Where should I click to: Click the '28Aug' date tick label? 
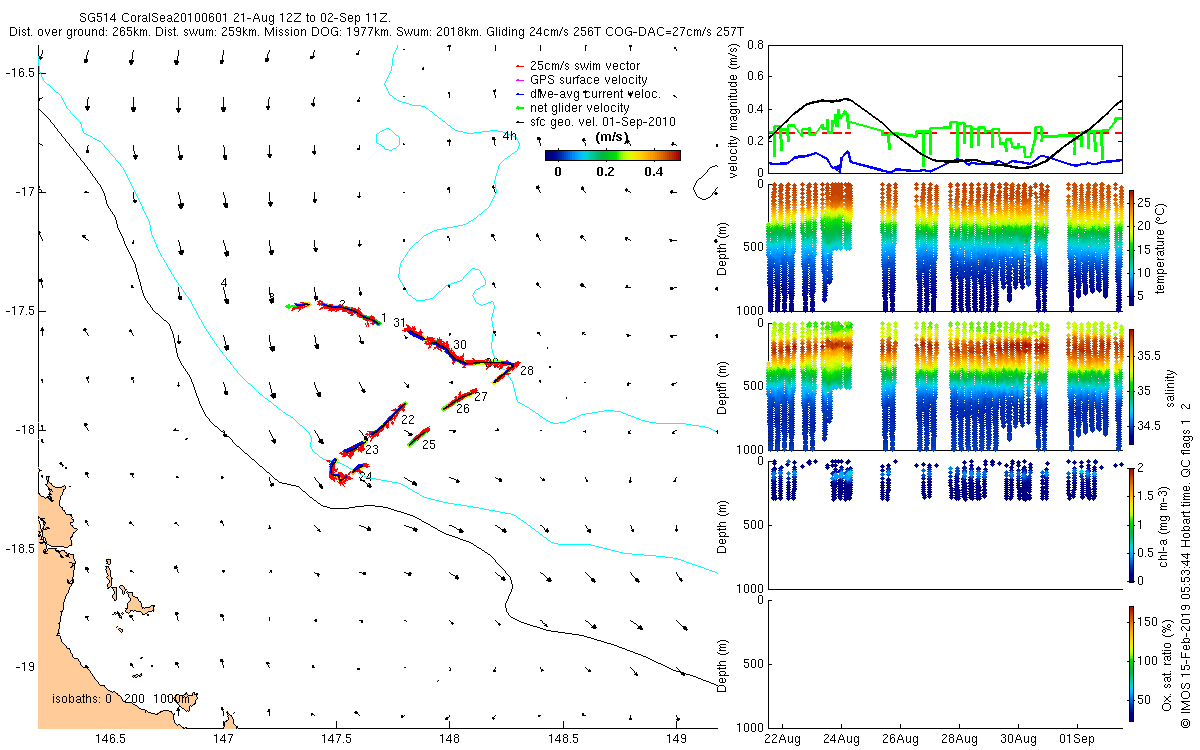[958, 739]
